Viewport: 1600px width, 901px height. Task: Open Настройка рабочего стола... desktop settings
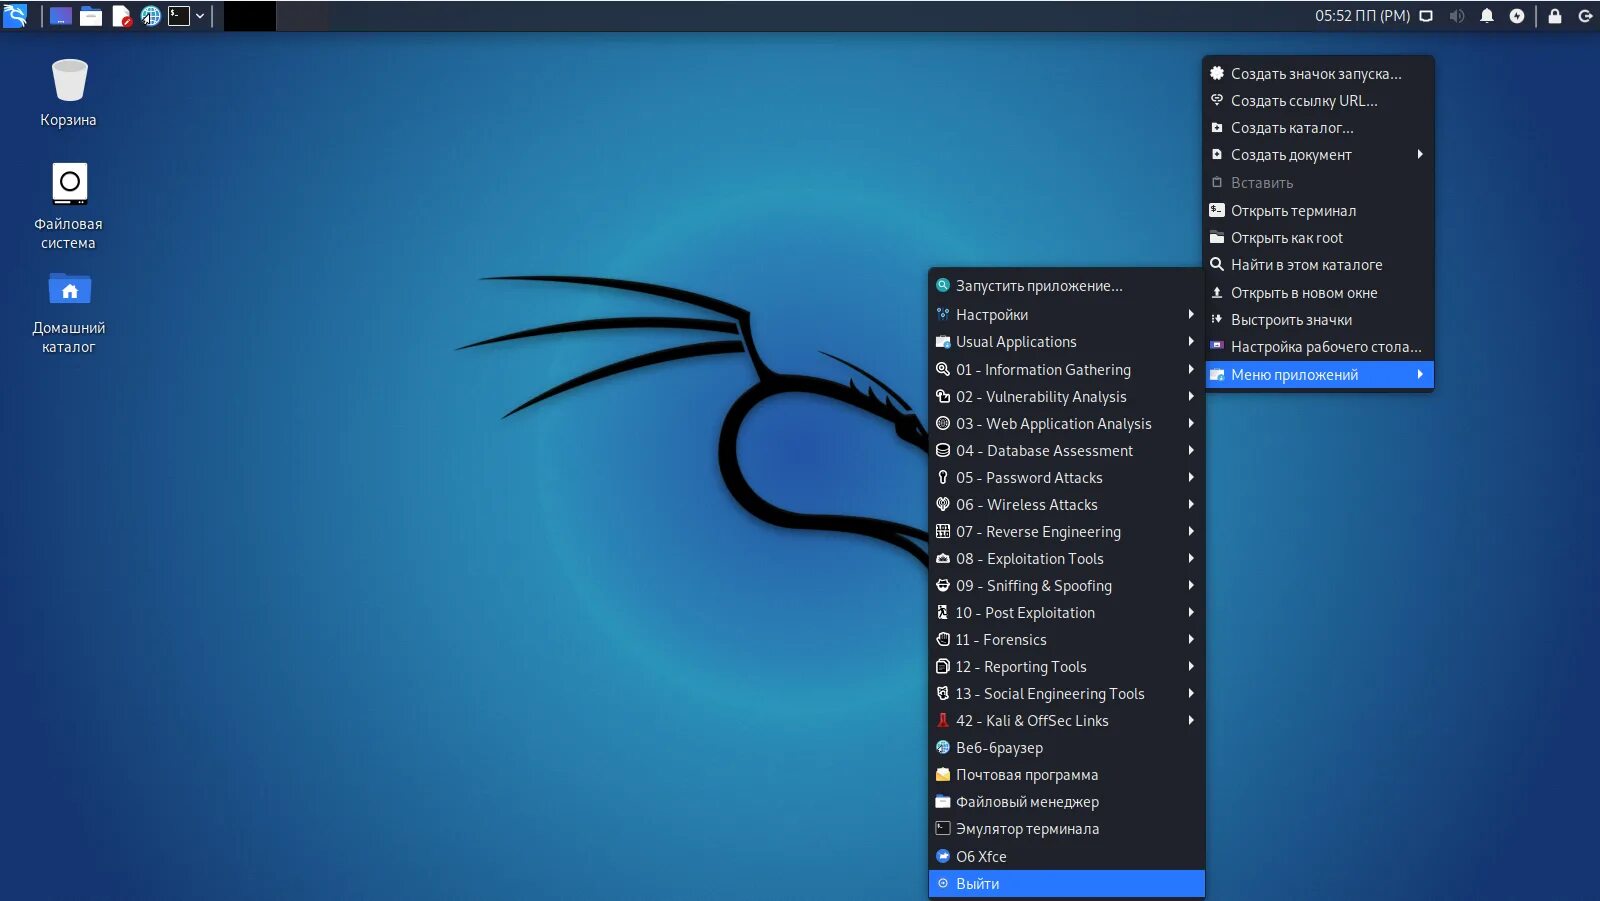(1319, 347)
